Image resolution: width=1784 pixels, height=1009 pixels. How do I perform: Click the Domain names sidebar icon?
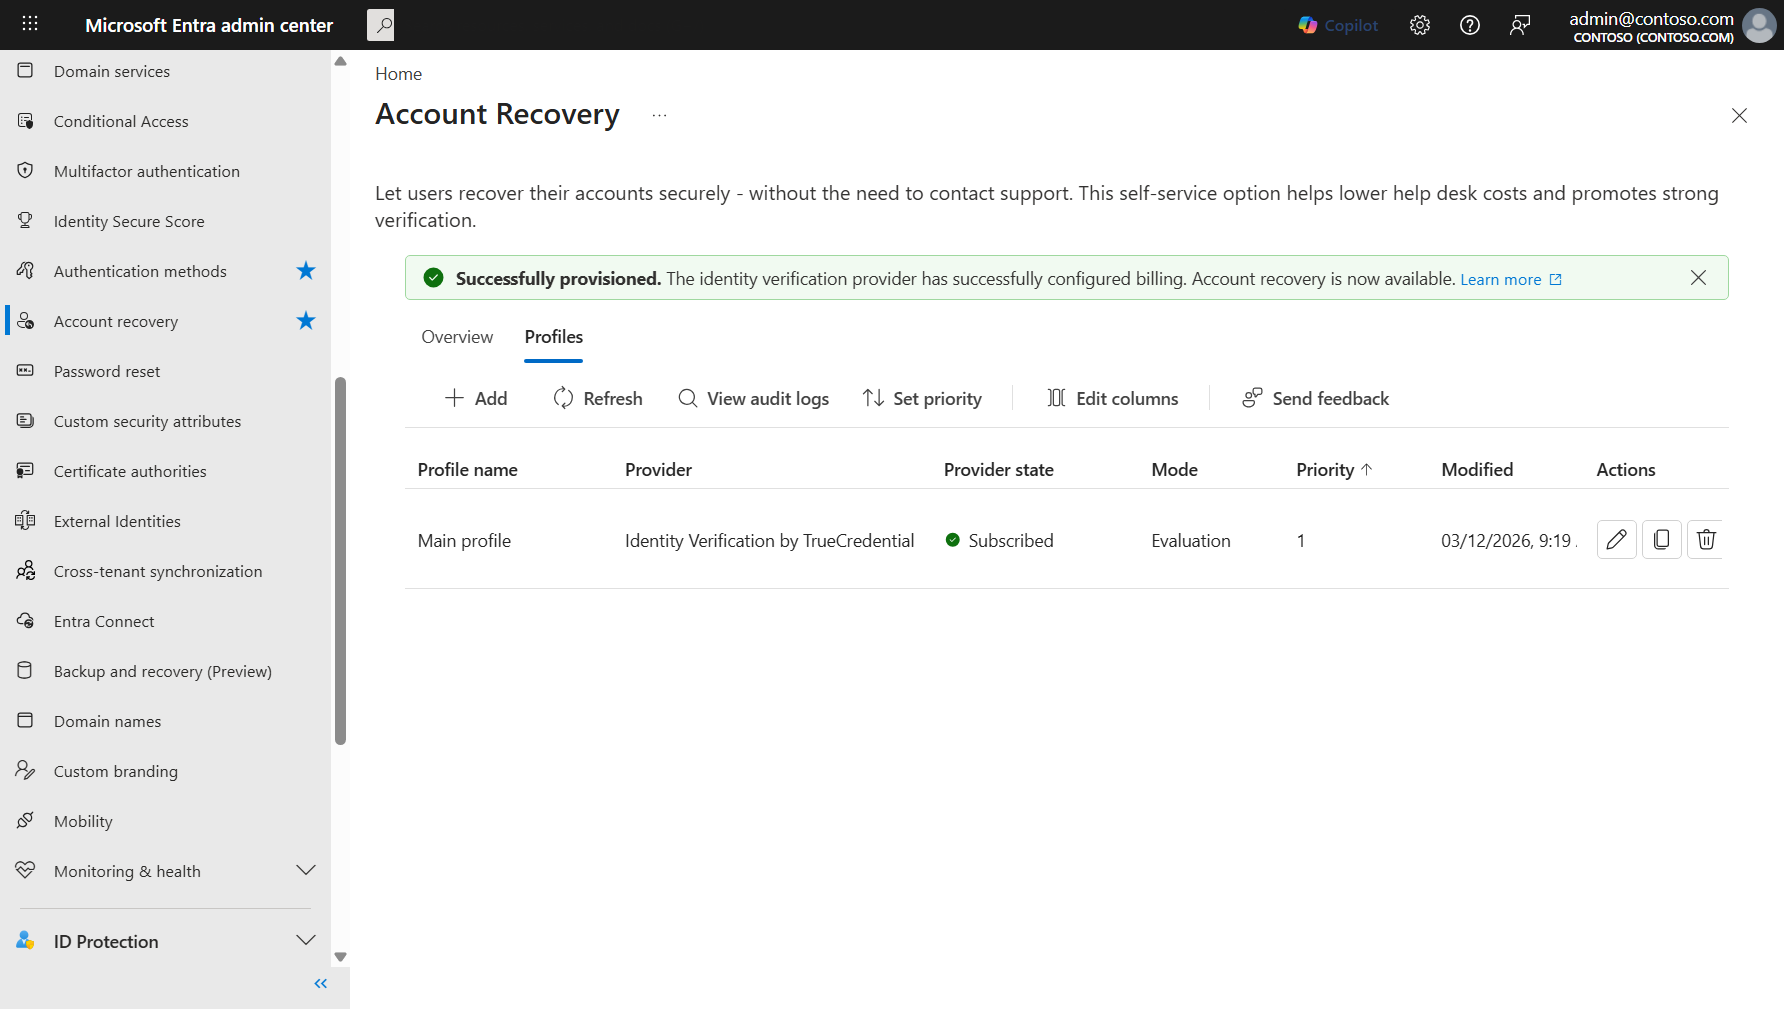pyautogui.click(x=26, y=720)
